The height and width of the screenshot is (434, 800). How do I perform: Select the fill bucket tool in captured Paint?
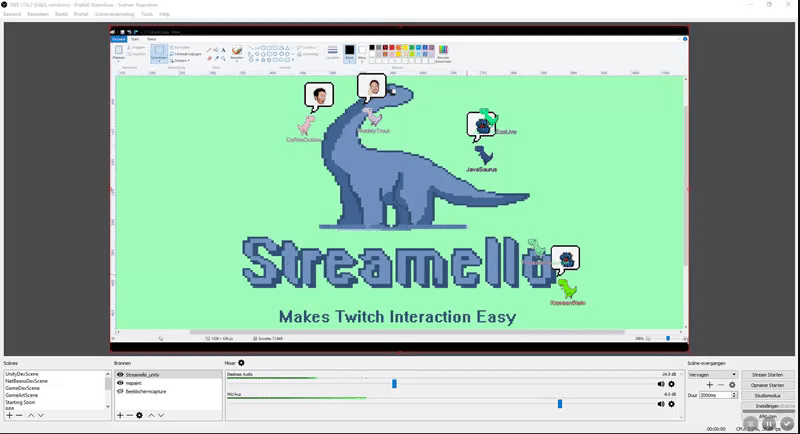[x=216, y=50]
